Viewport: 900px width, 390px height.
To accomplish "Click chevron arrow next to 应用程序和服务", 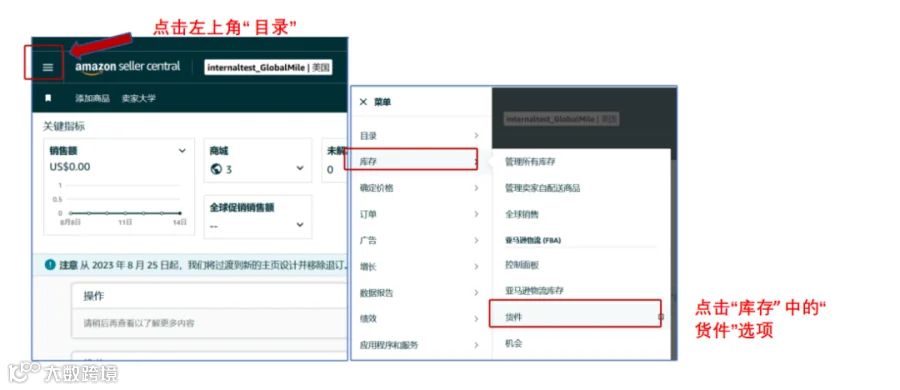I will [476, 345].
